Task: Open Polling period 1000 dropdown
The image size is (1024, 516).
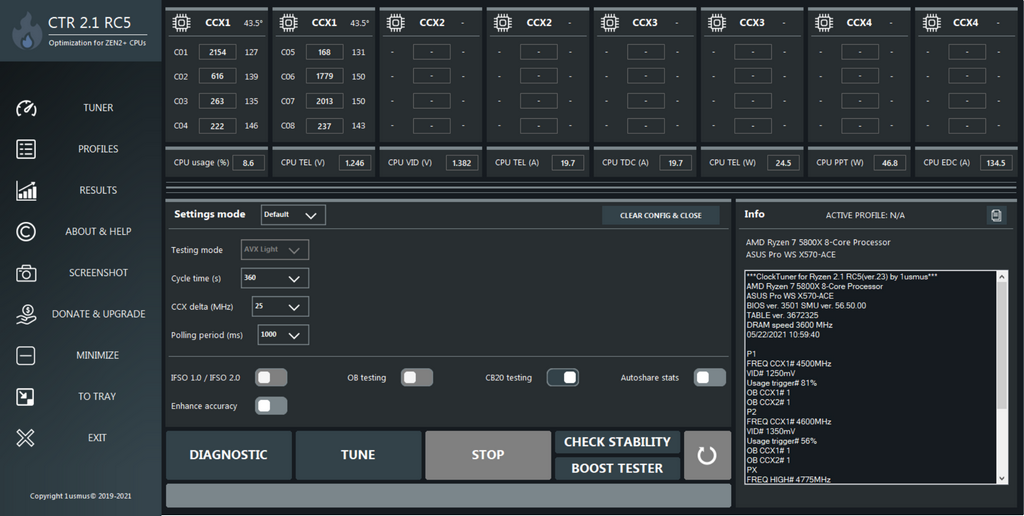Action: point(283,334)
